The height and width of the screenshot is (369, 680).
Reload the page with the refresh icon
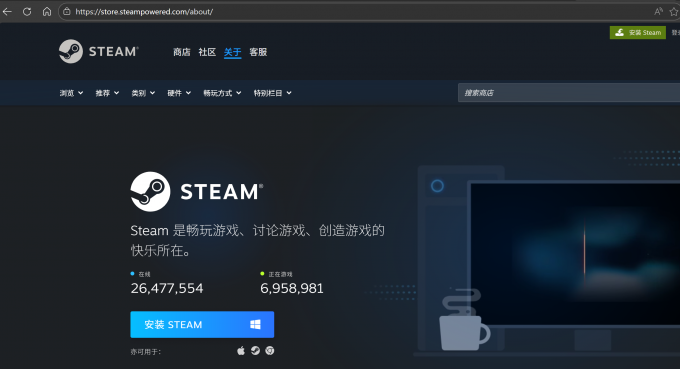point(27,12)
